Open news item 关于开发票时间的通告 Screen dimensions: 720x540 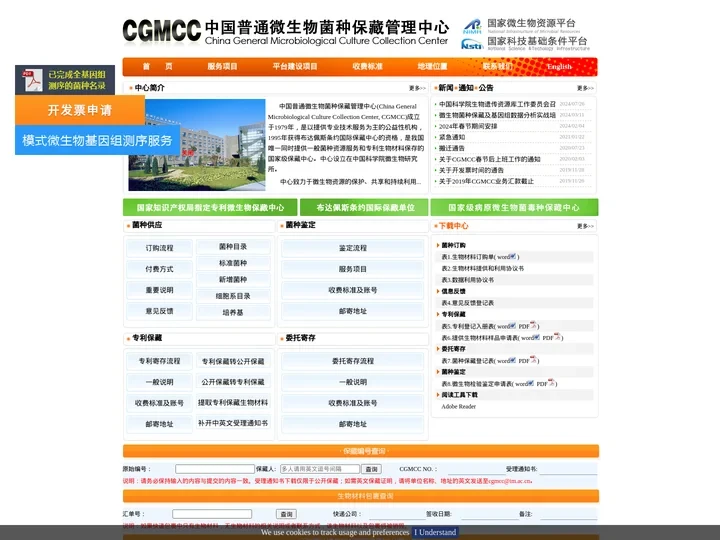471,170
